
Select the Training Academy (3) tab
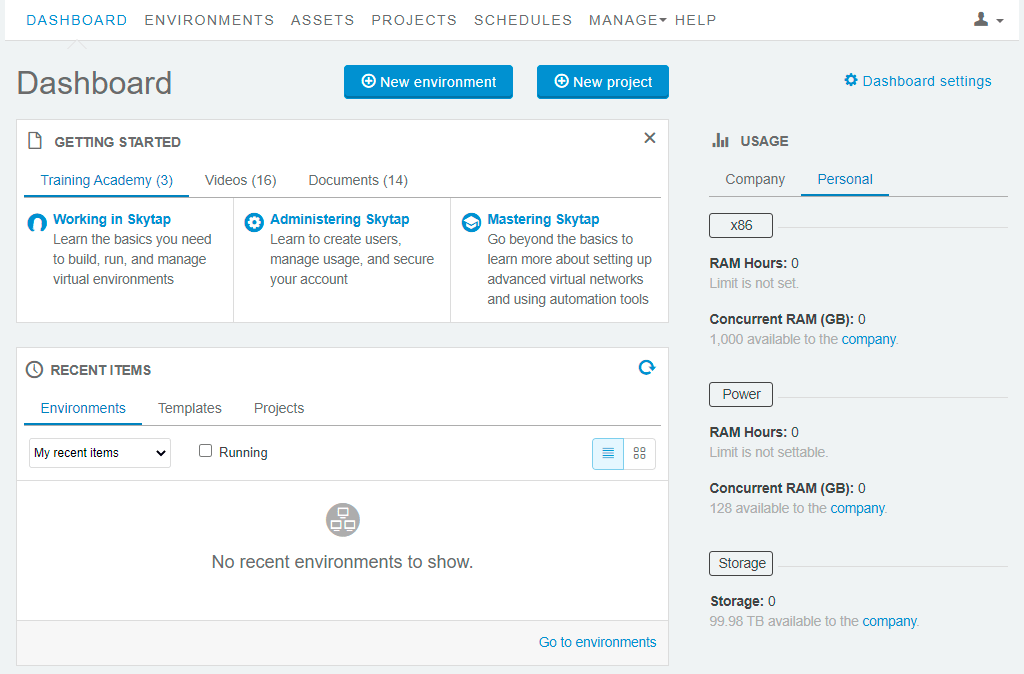click(106, 180)
